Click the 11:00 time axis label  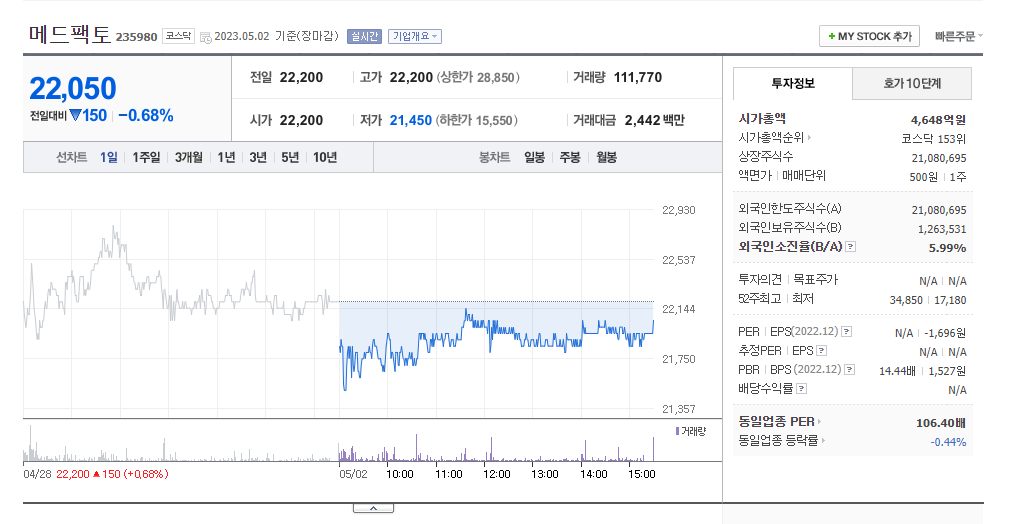tap(448, 474)
